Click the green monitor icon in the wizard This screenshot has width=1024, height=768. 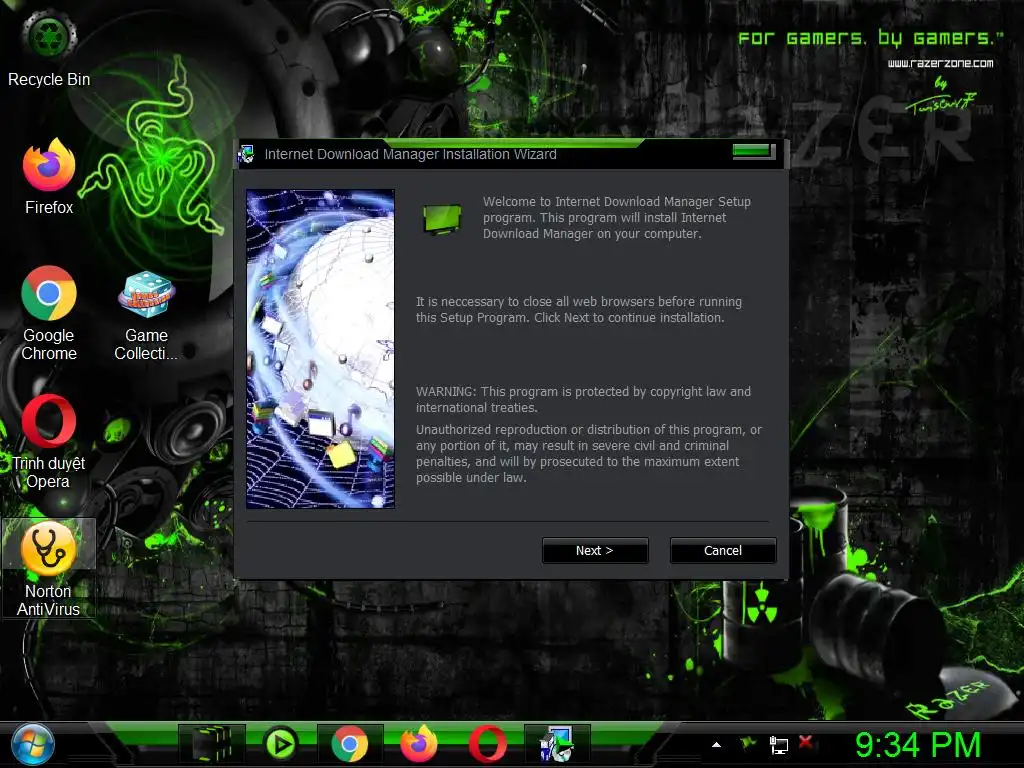442,219
